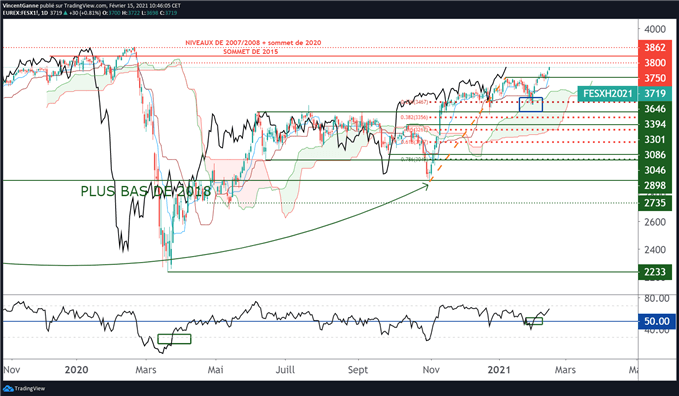The height and width of the screenshot is (396, 679).
Task: Click the red 3862 price tag
Action: pos(655,48)
